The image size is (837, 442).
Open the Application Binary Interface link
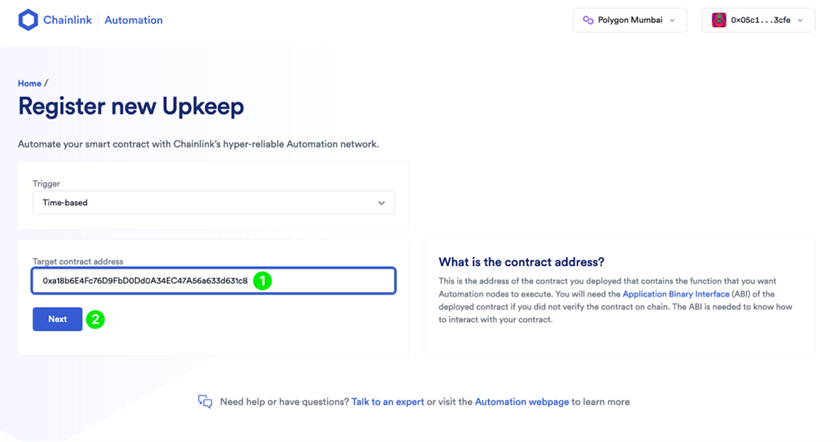click(x=676, y=294)
